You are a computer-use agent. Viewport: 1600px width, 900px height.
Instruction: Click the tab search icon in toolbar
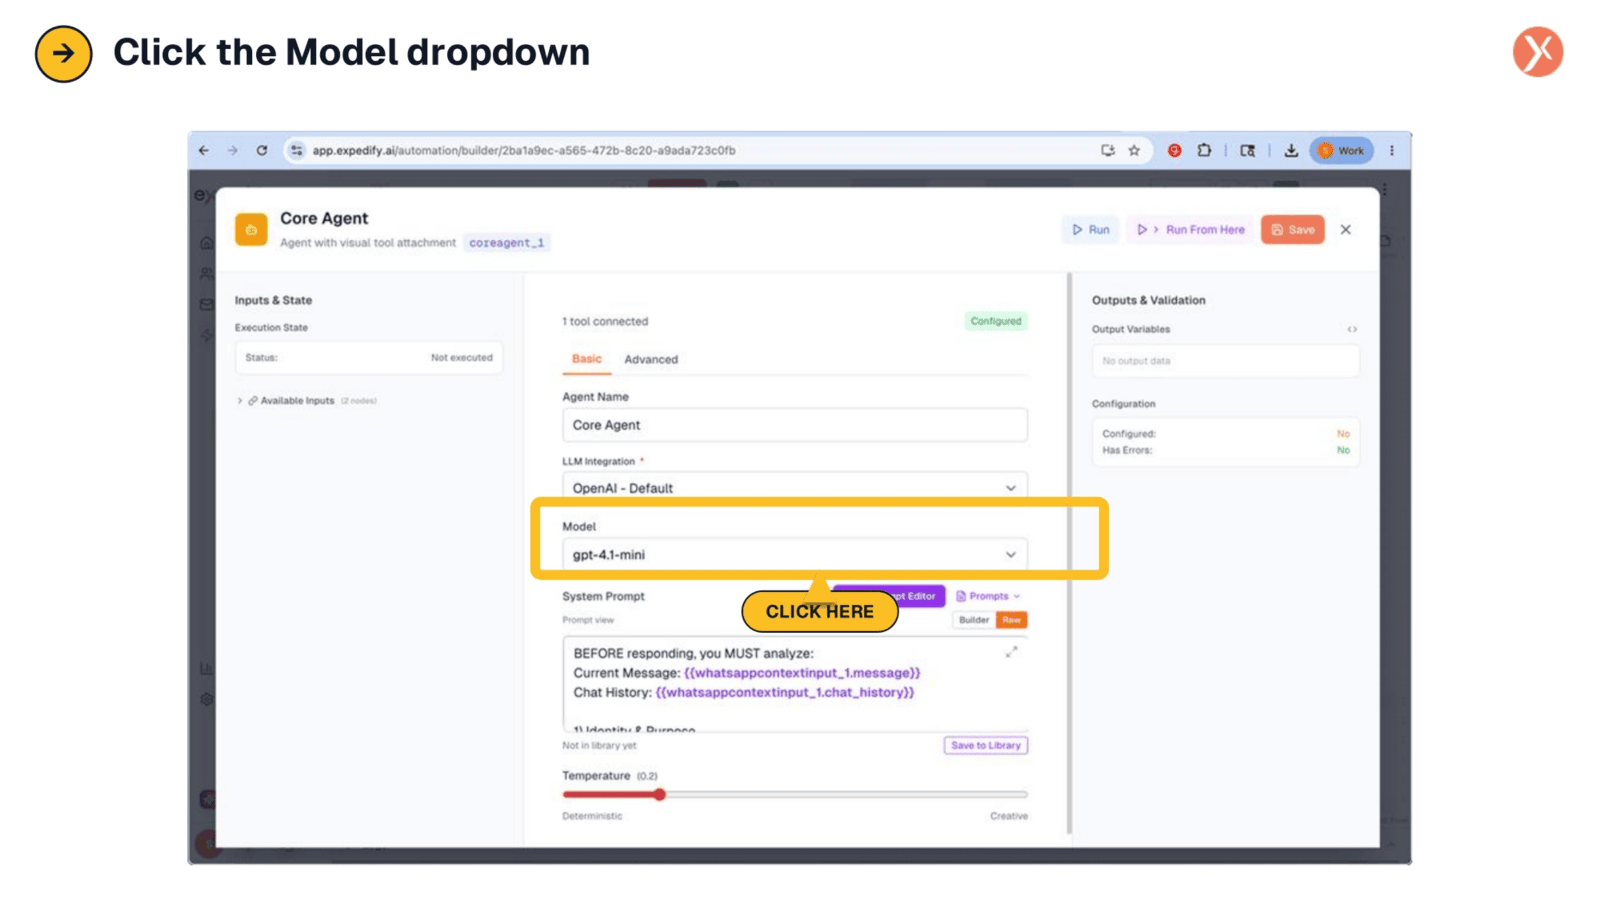pos(1247,150)
